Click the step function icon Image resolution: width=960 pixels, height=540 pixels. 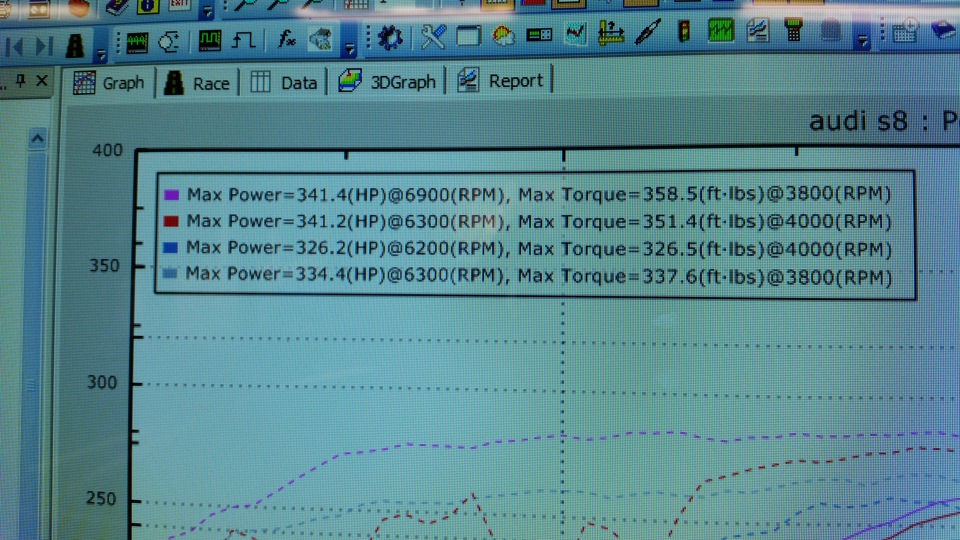coord(244,40)
